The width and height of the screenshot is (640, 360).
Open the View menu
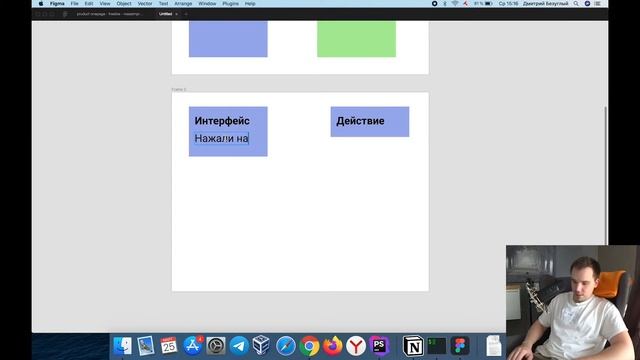tap(105, 4)
